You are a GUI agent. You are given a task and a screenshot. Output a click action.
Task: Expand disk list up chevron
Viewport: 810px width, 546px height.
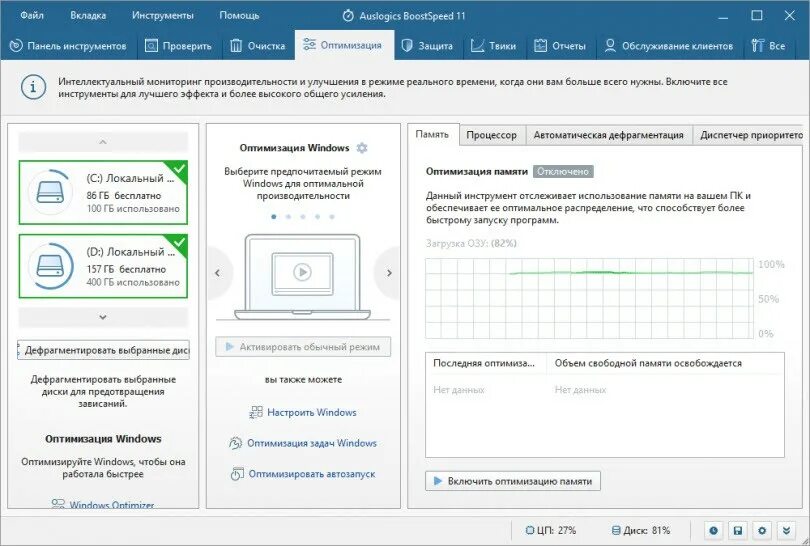coord(103,142)
